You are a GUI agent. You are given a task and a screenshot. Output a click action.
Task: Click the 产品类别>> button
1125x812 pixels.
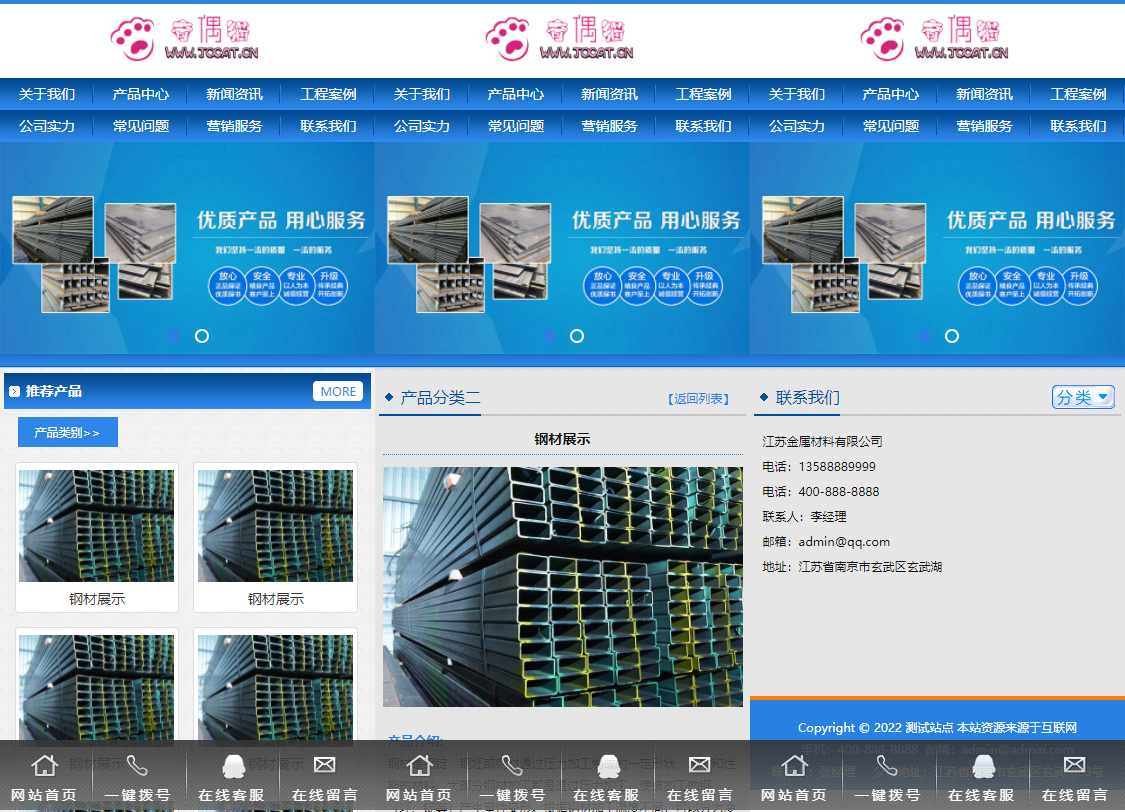(x=67, y=433)
